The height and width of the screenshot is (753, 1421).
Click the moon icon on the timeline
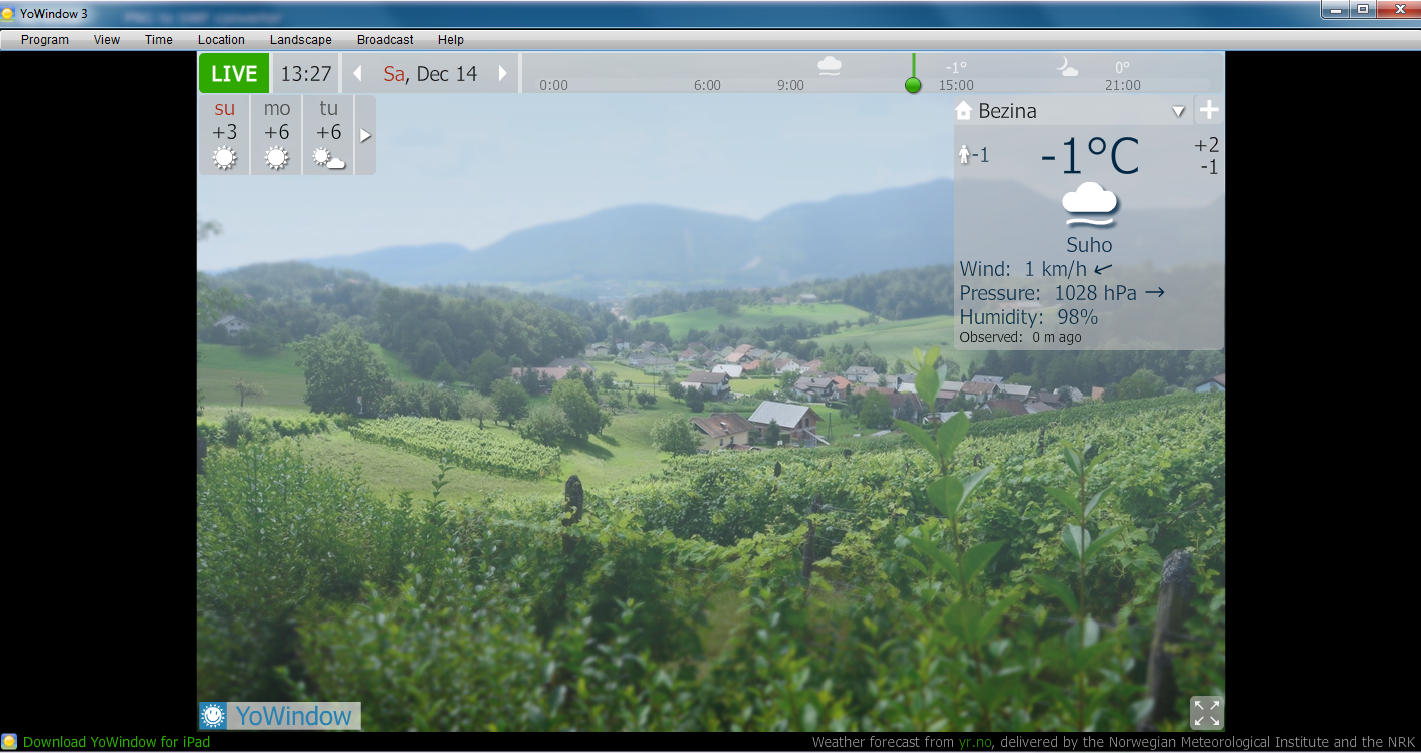pyautogui.click(x=1068, y=67)
